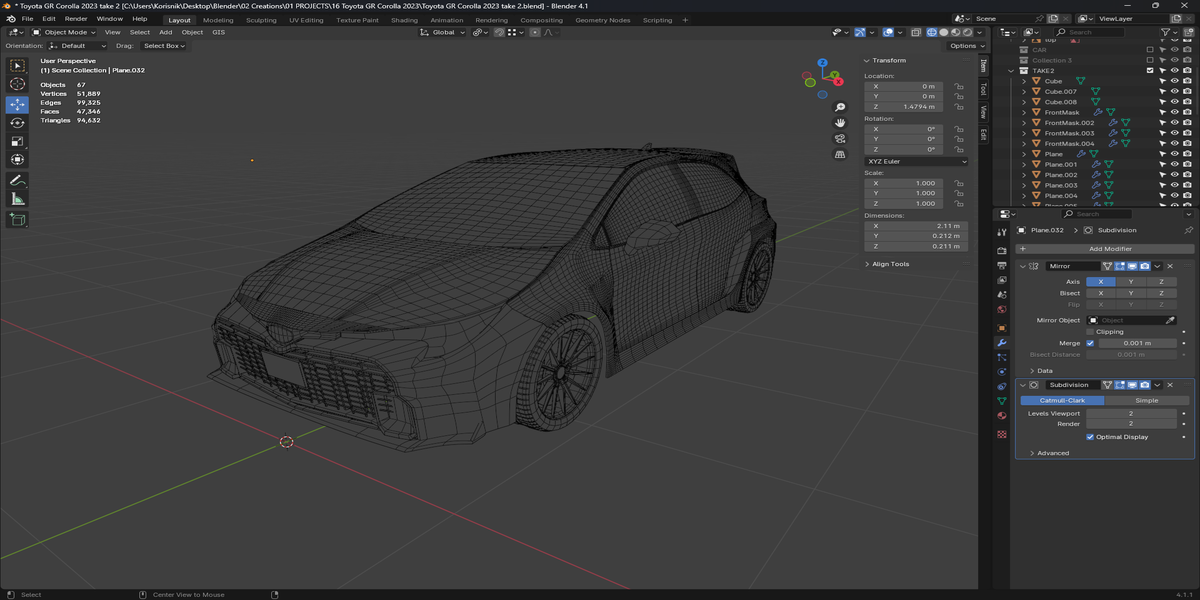Open the XYZ Euler rotation mode dropdown
This screenshot has width=1200, height=600.
pos(916,161)
